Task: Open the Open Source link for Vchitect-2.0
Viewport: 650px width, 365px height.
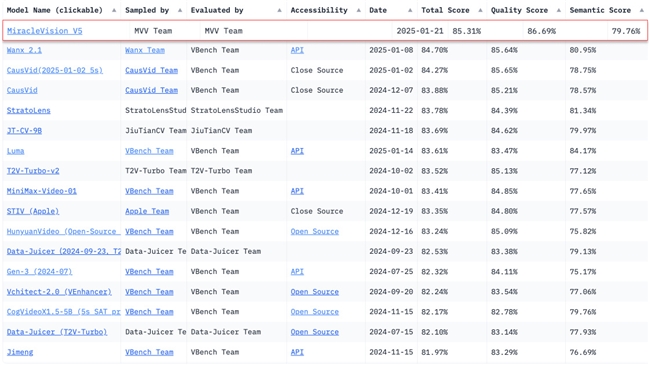Action: click(x=315, y=292)
